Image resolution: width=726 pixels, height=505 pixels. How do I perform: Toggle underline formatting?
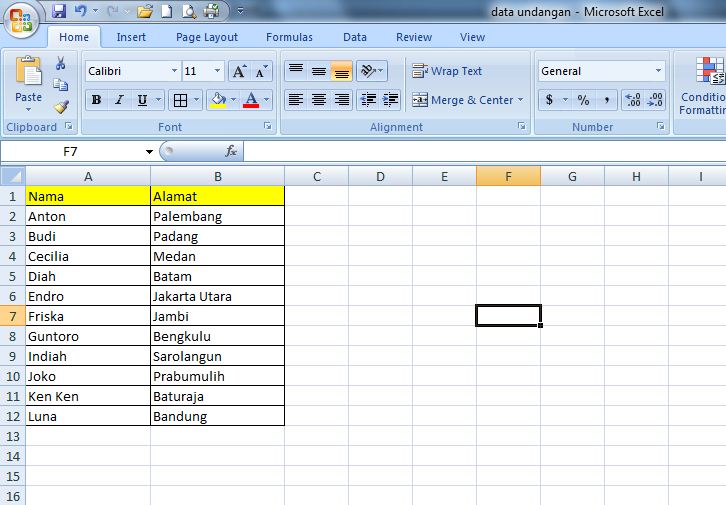coord(142,100)
